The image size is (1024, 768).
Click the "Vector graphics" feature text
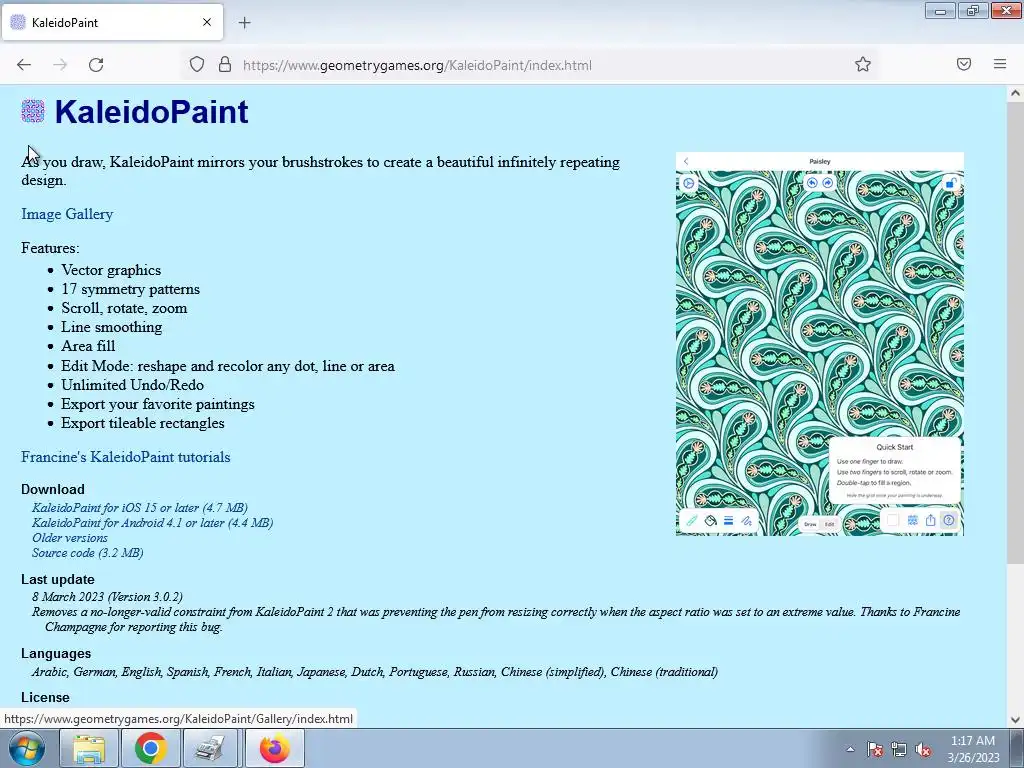pyautogui.click(x=111, y=270)
